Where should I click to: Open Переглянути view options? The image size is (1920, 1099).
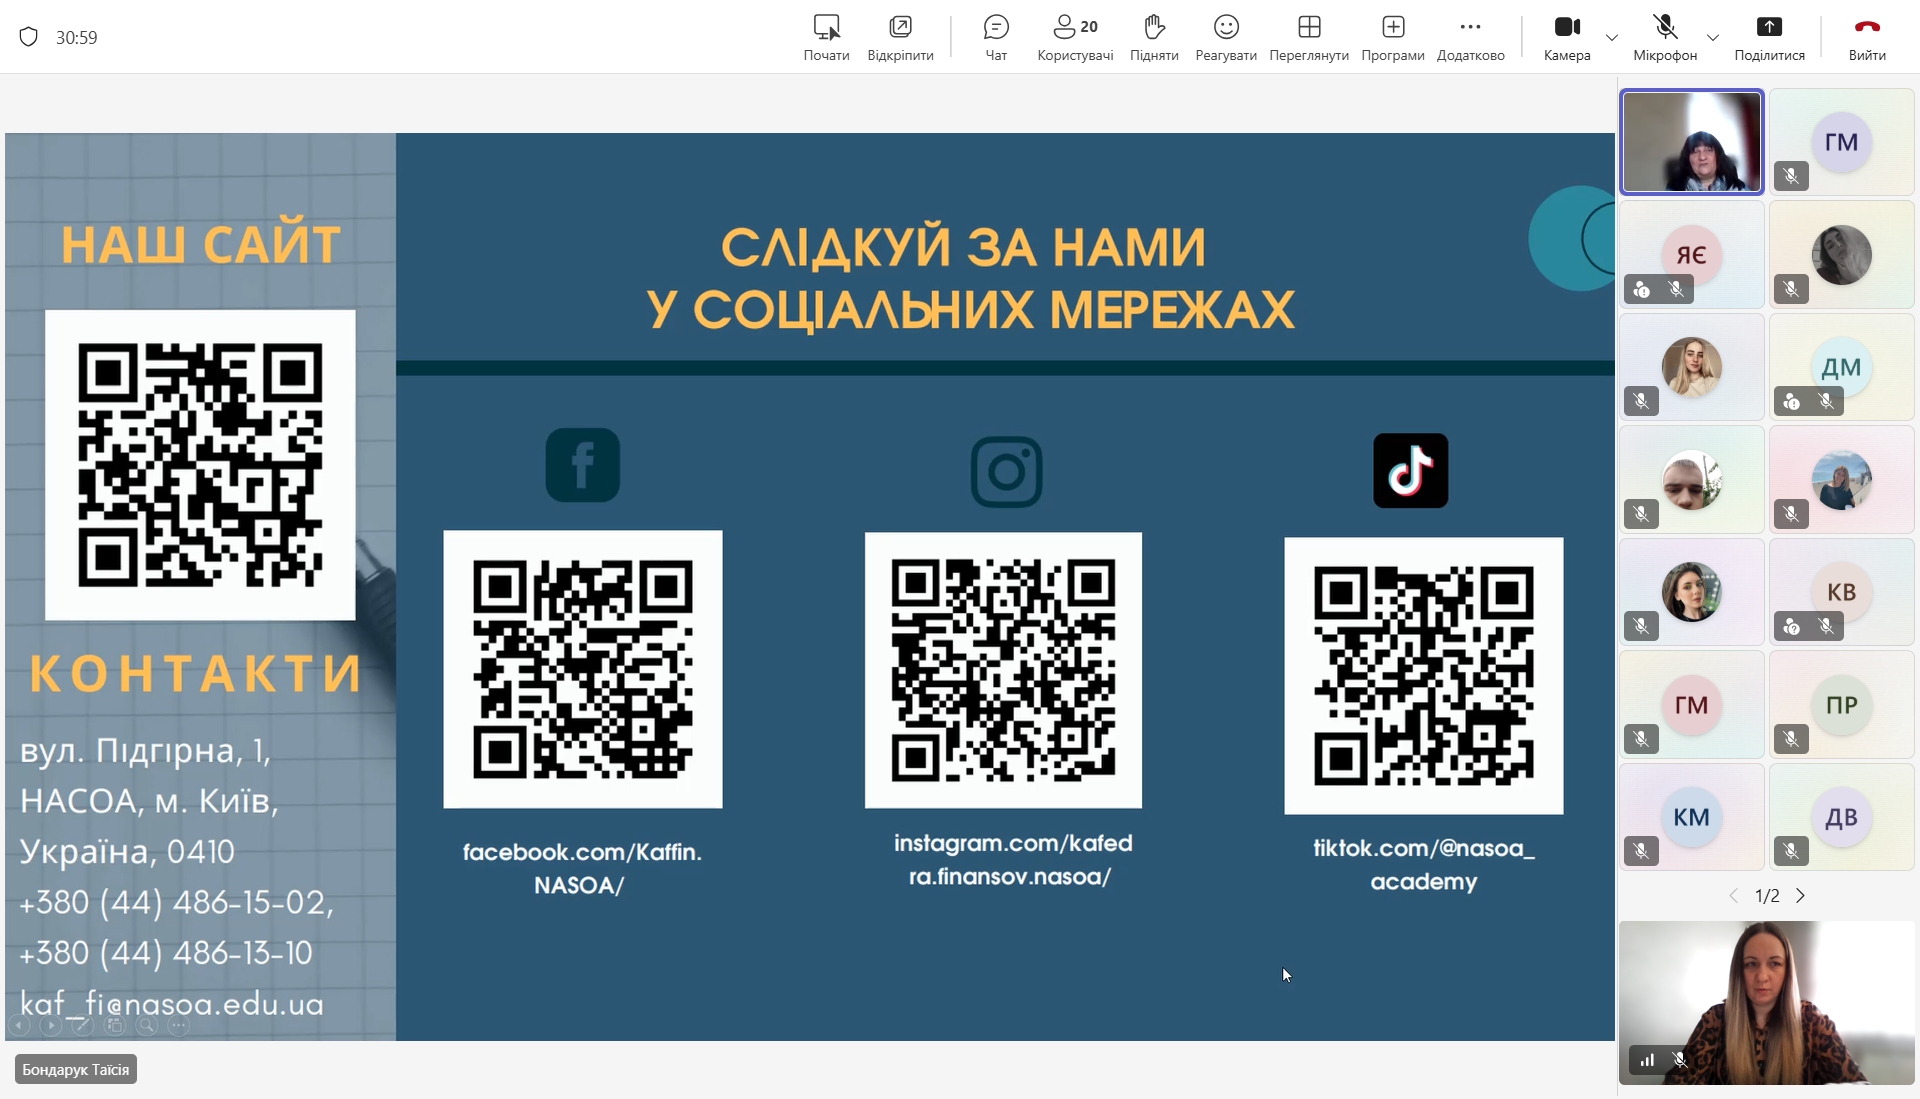coord(1309,37)
